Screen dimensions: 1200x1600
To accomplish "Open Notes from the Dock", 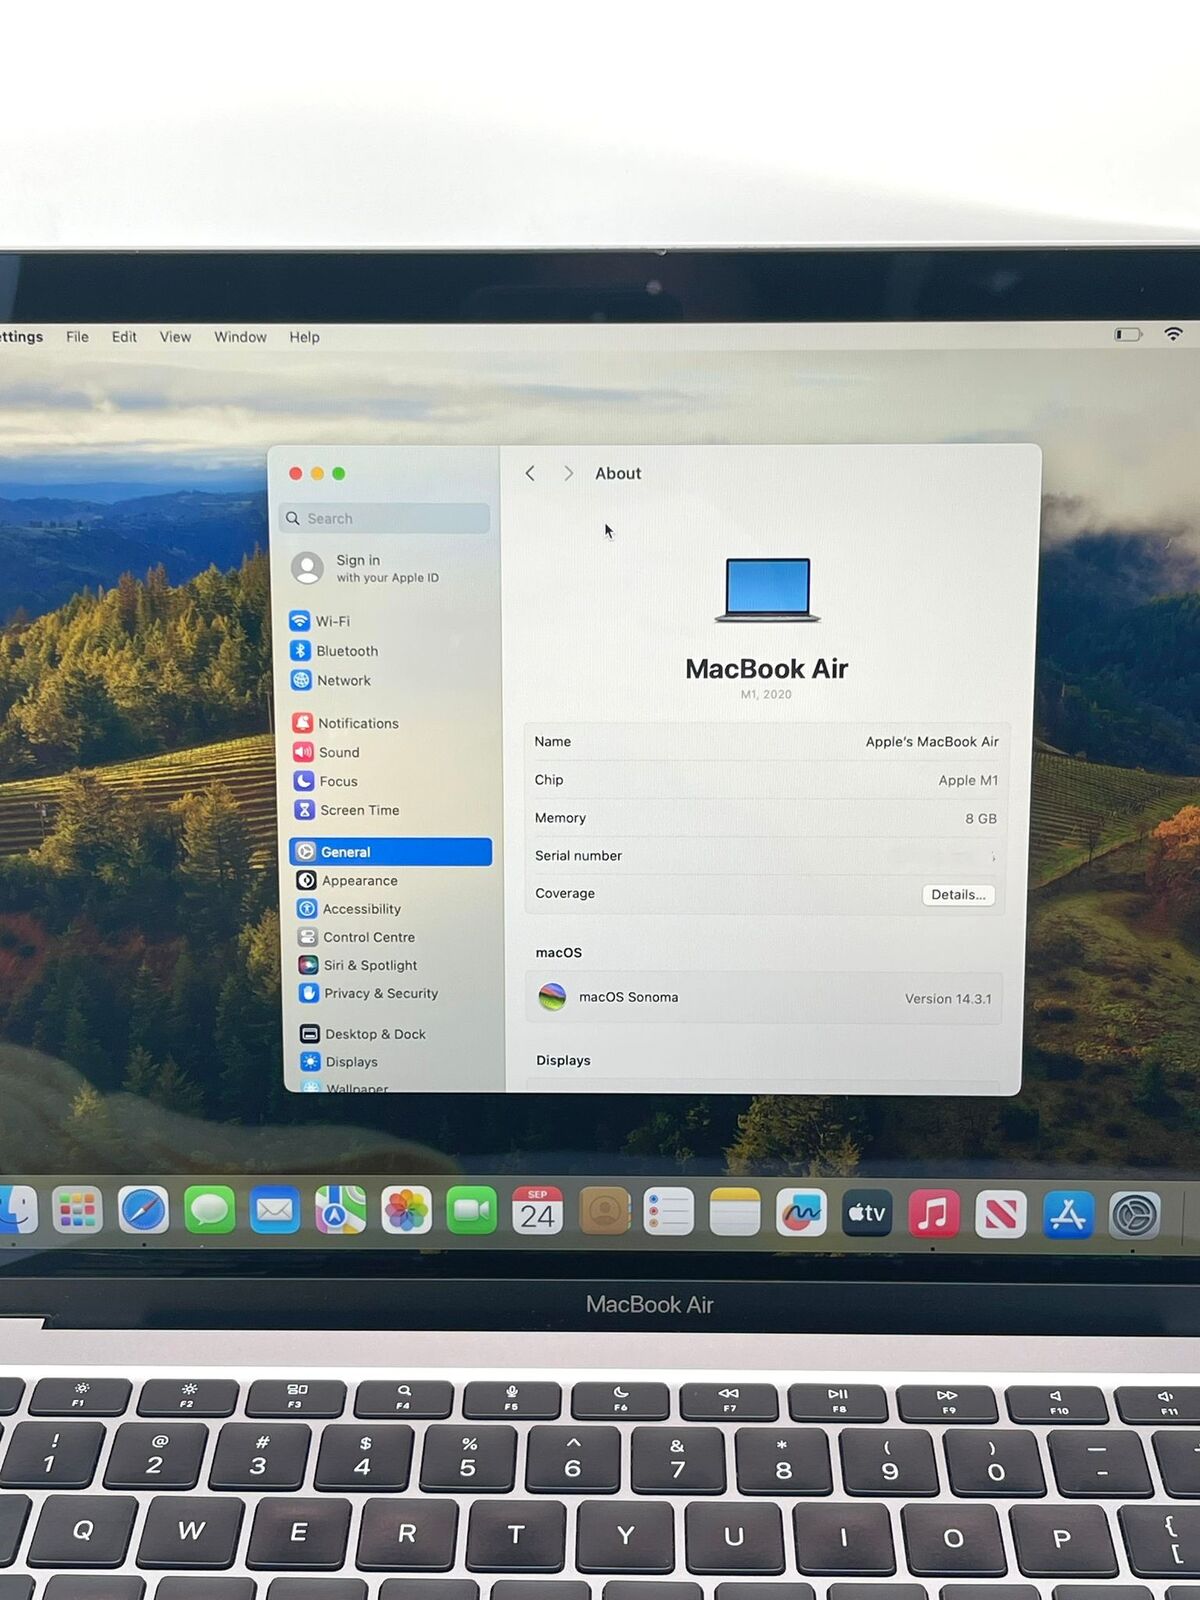I will (x=735, y=1212).
